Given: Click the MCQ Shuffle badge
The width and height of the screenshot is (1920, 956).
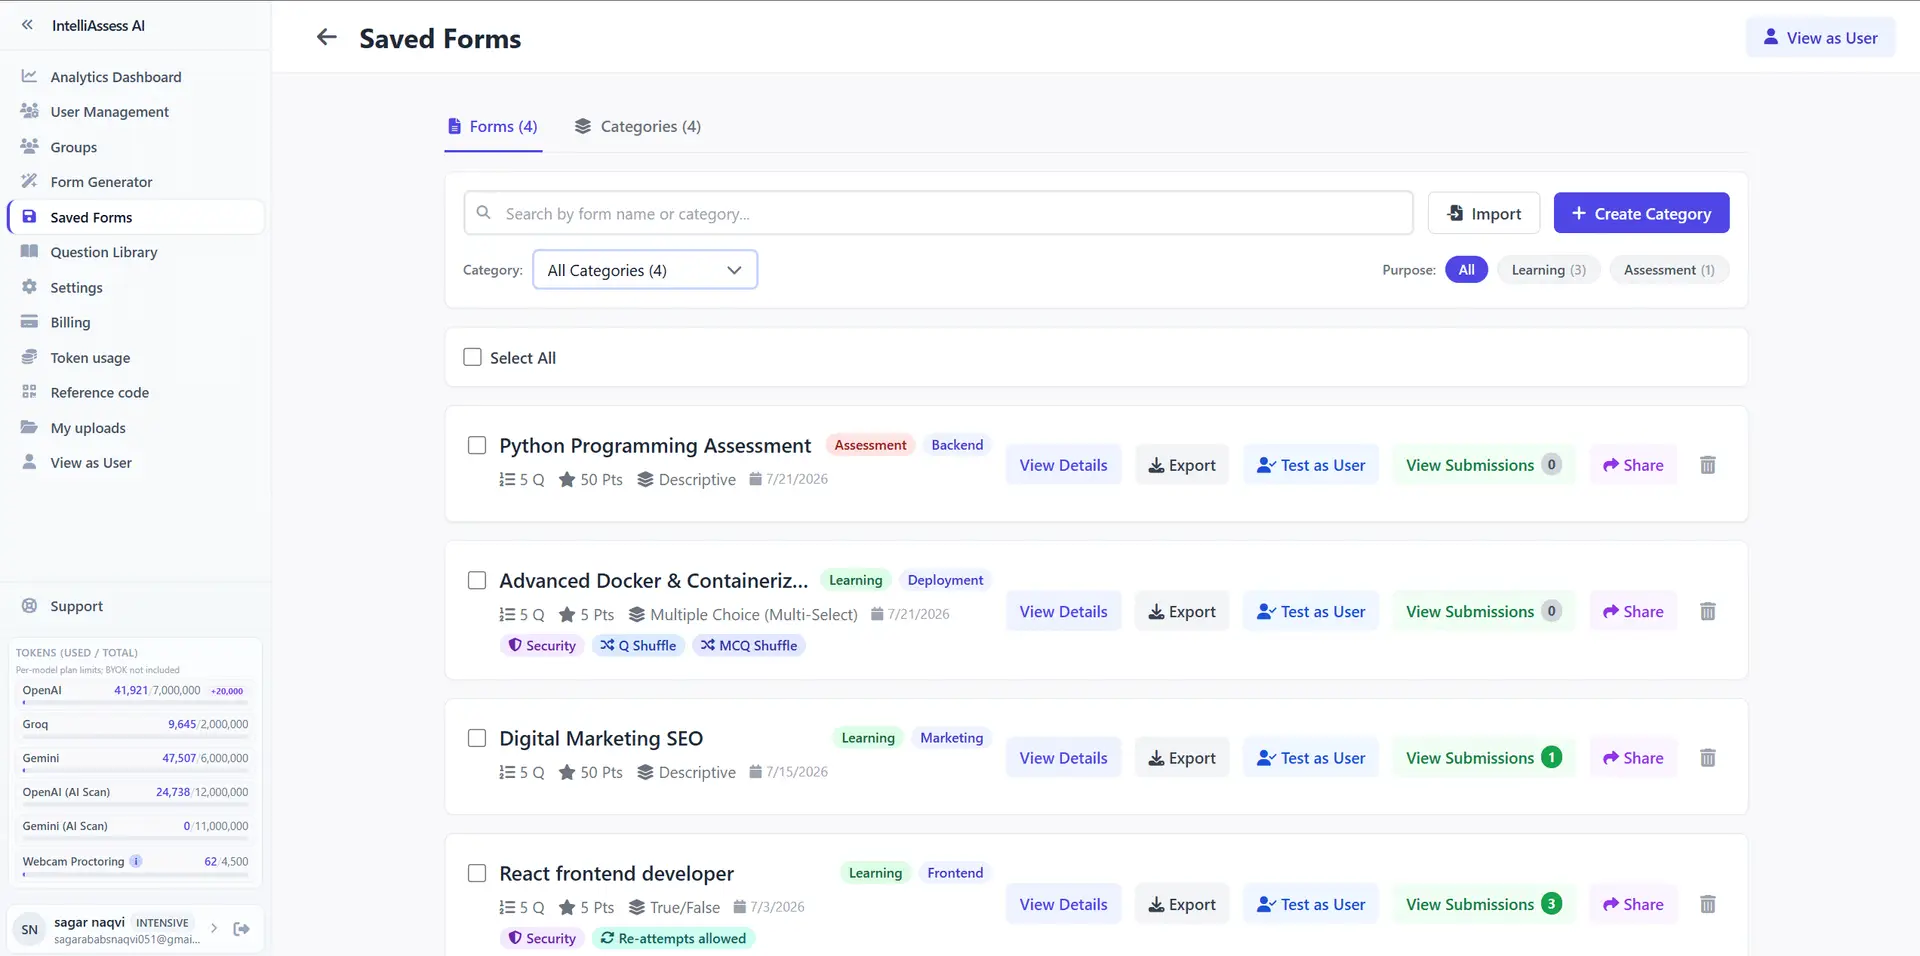Looking at the screenshot, I should click(x=749, y=646).
